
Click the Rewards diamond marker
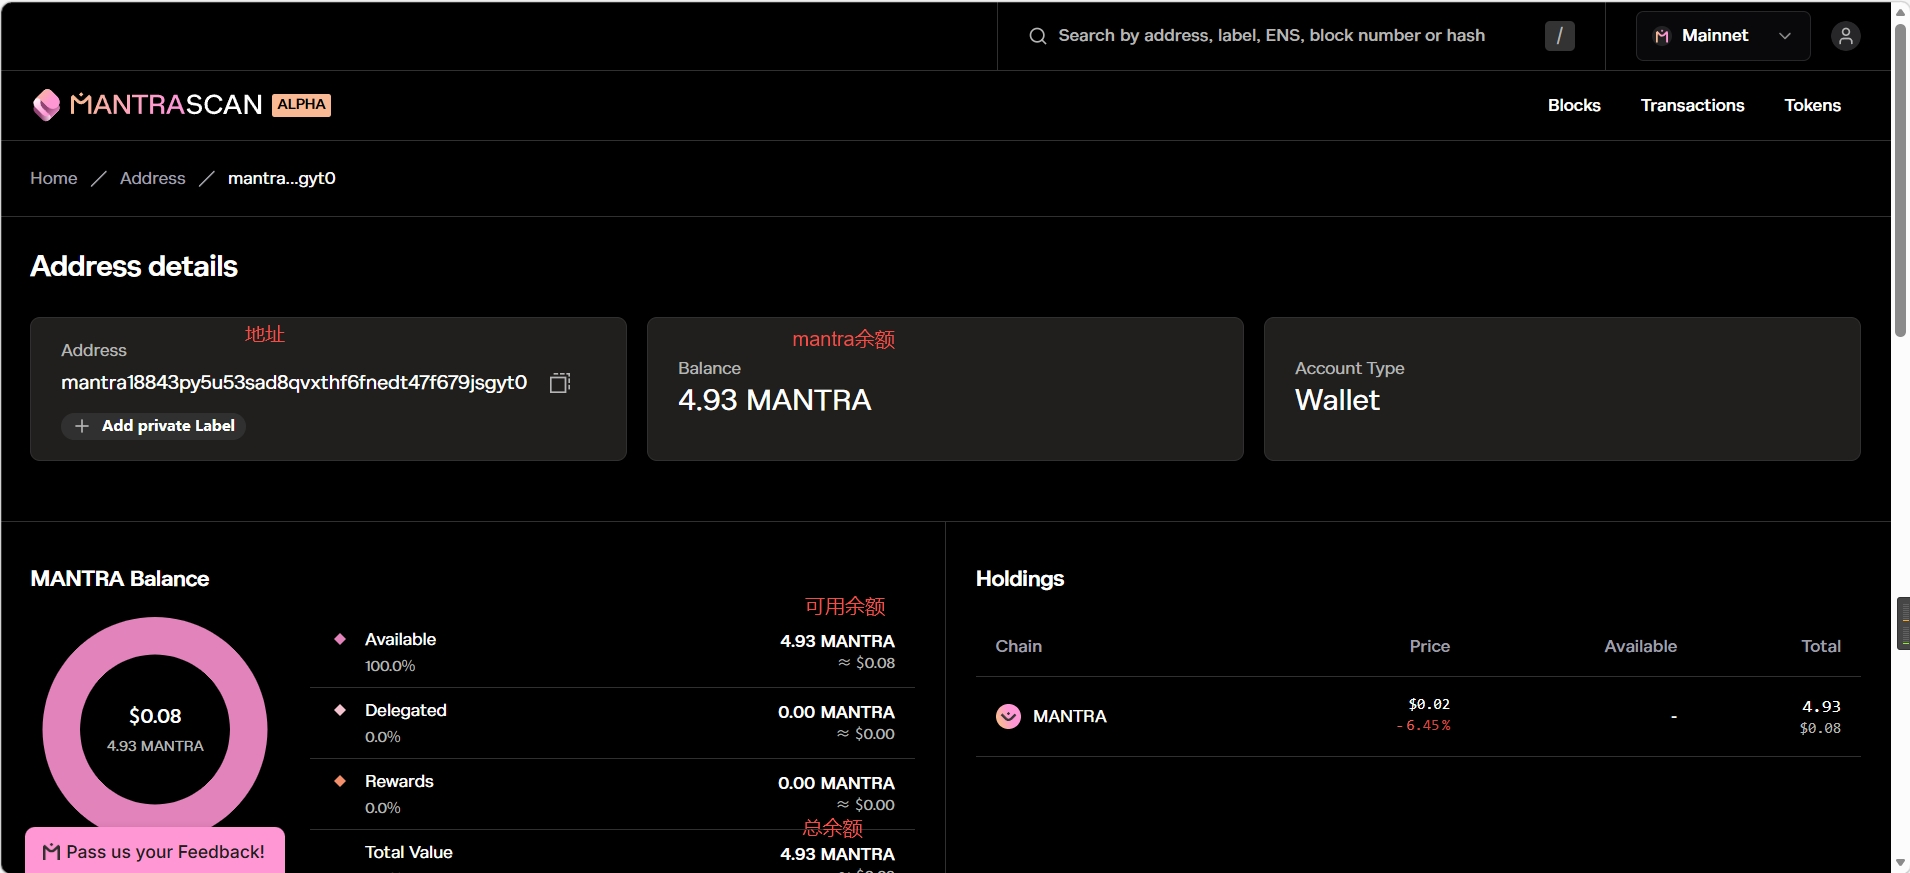click(340, 781)
